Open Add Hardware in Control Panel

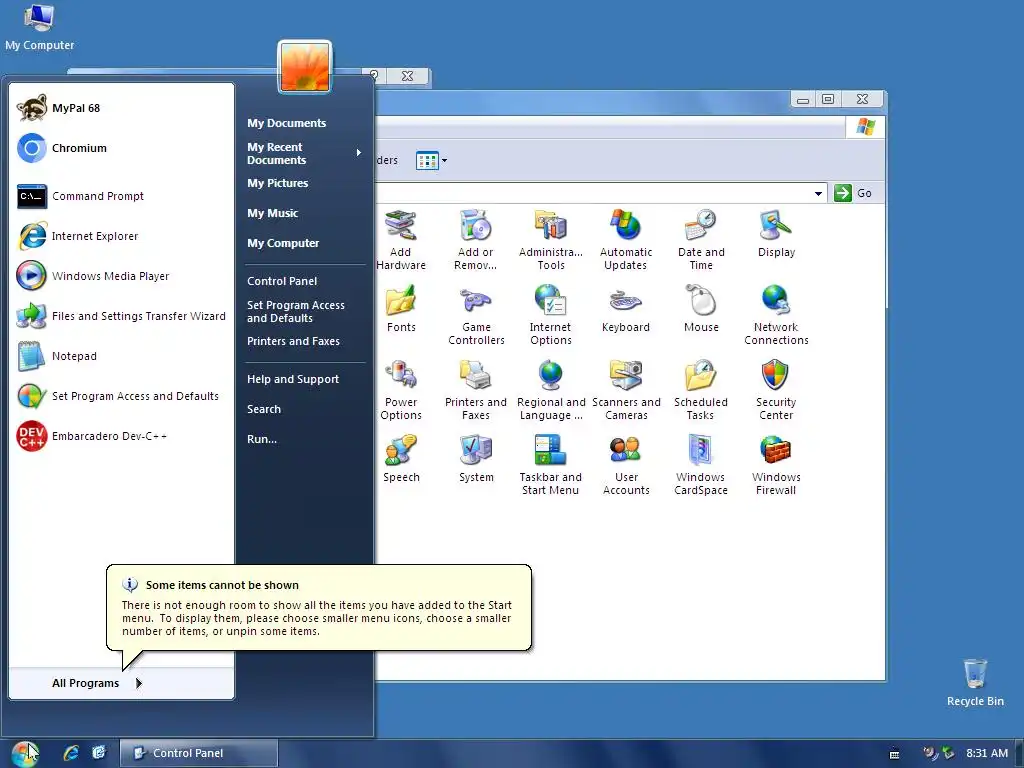[401, 240]
